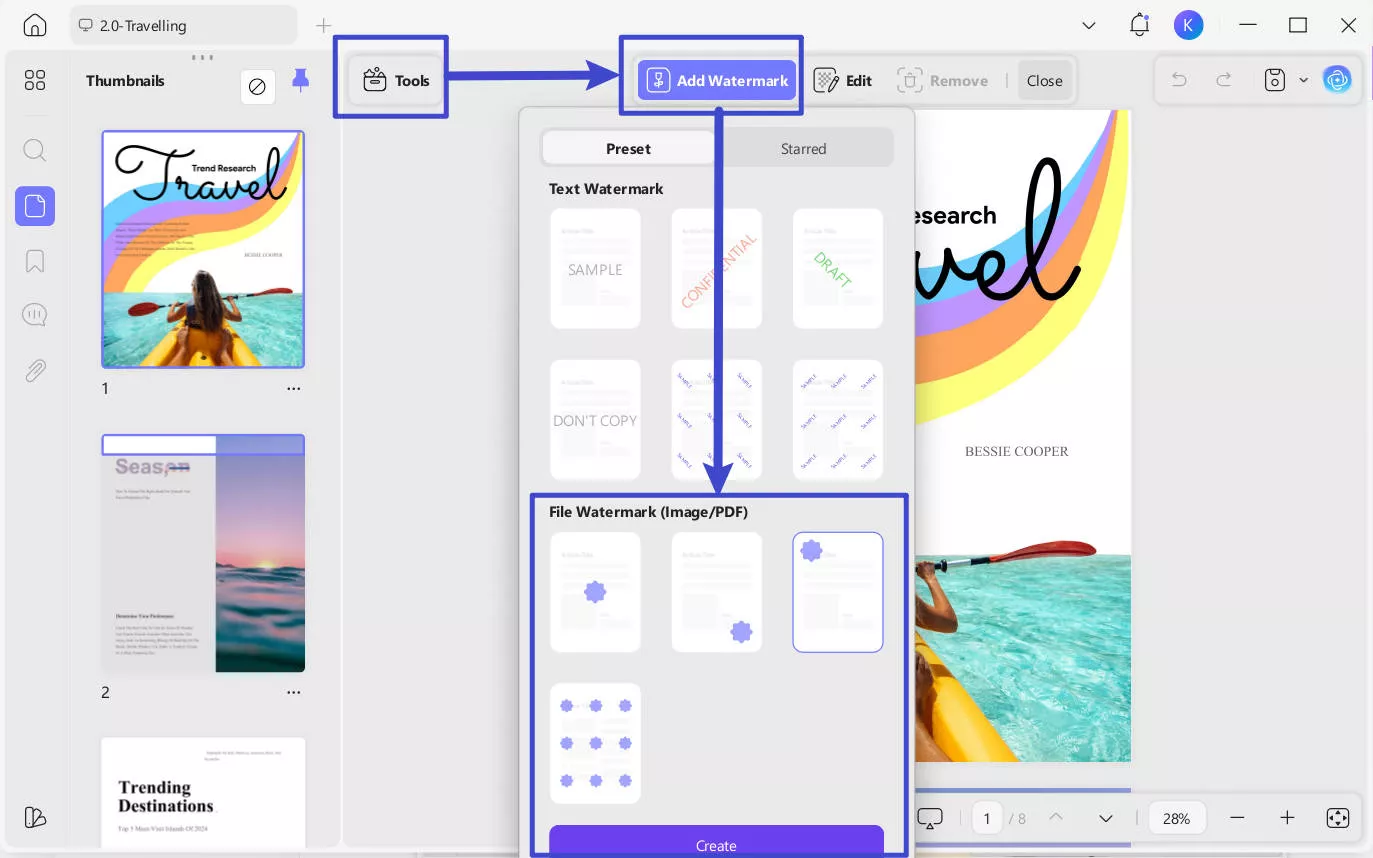Save the document with the floppy disk icon
Viewport: 1373px width, 858px height.
tap(1275, 79)
